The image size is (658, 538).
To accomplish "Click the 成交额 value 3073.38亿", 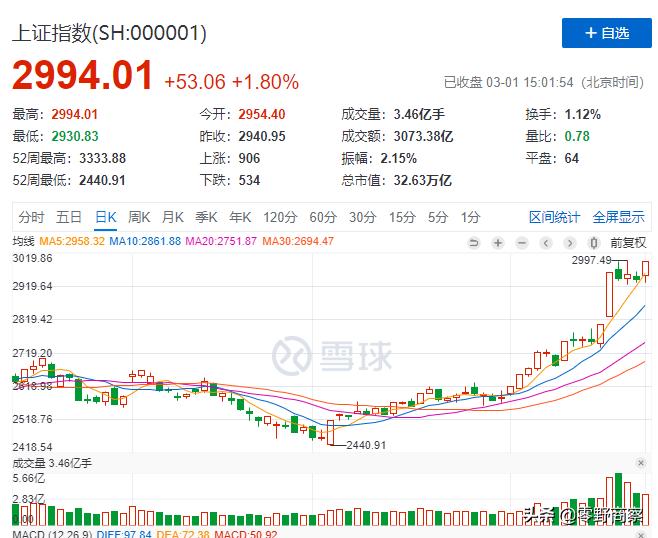I will click(423, 136).
